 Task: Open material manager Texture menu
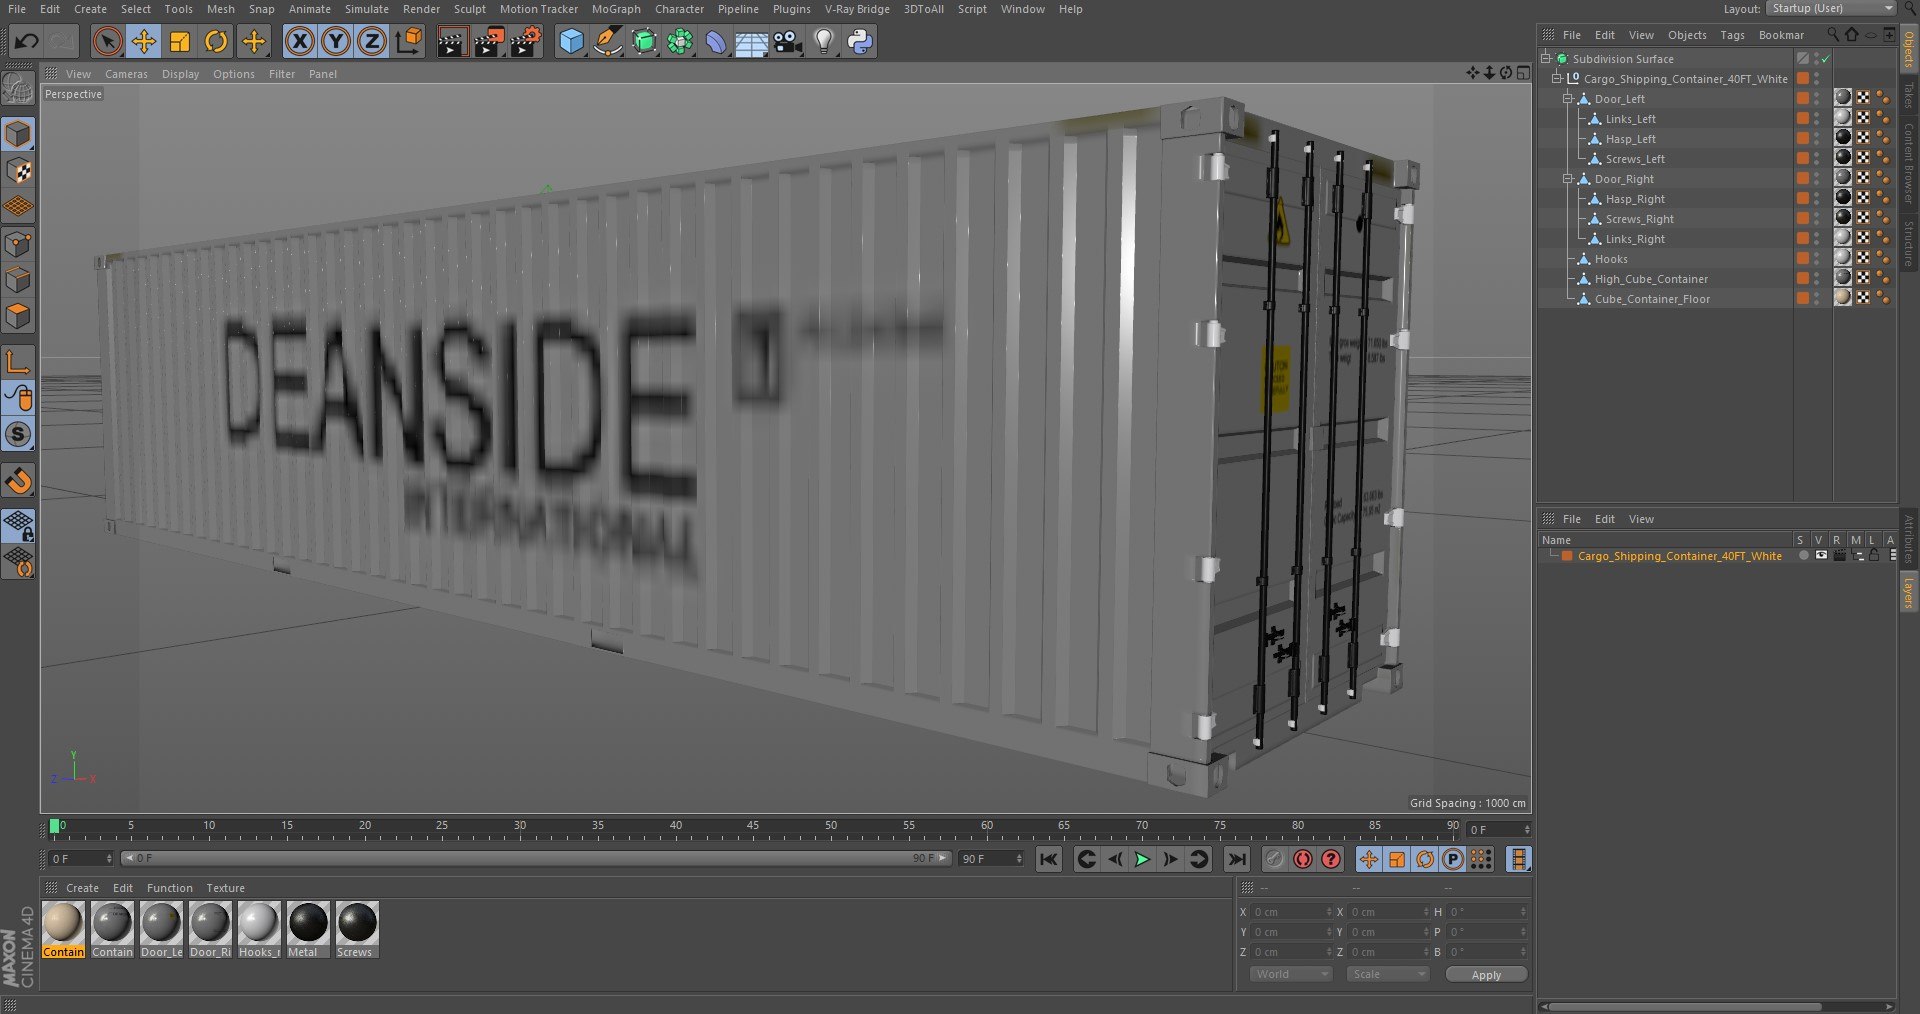tap(225, 888)
